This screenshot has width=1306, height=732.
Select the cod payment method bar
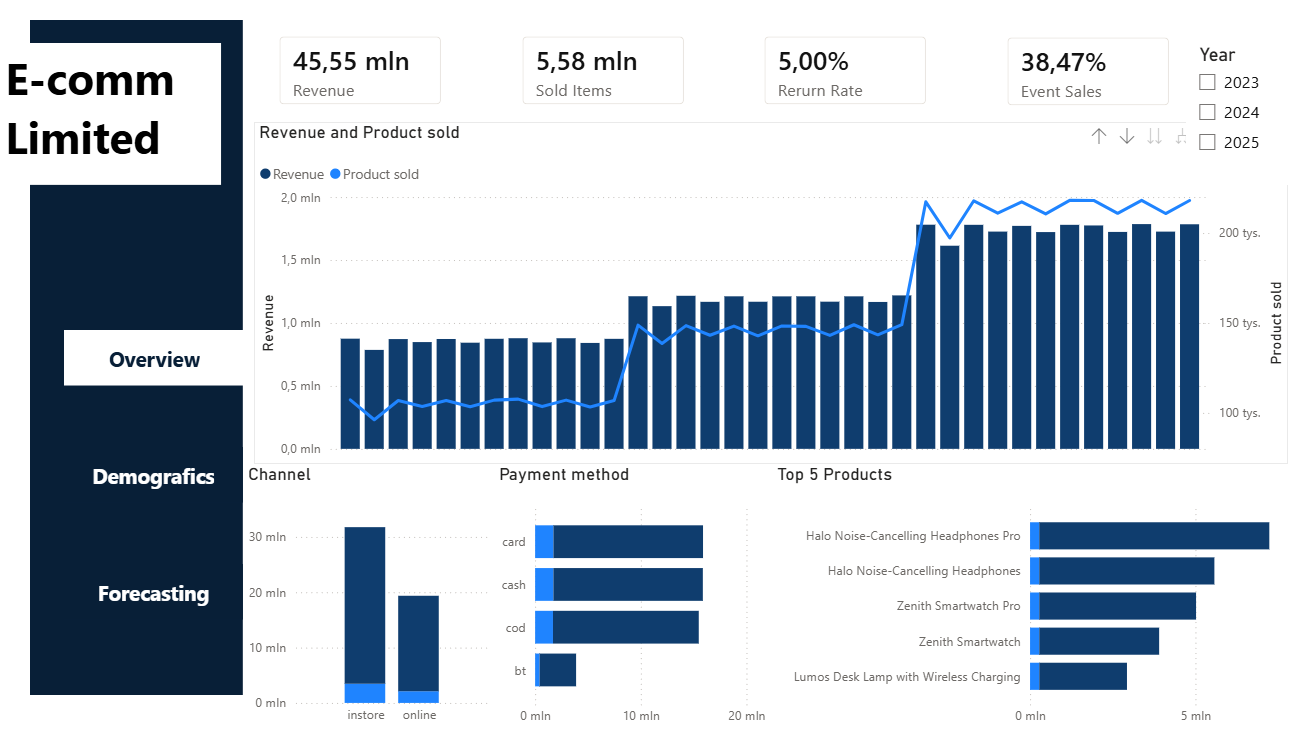[617, 627]
